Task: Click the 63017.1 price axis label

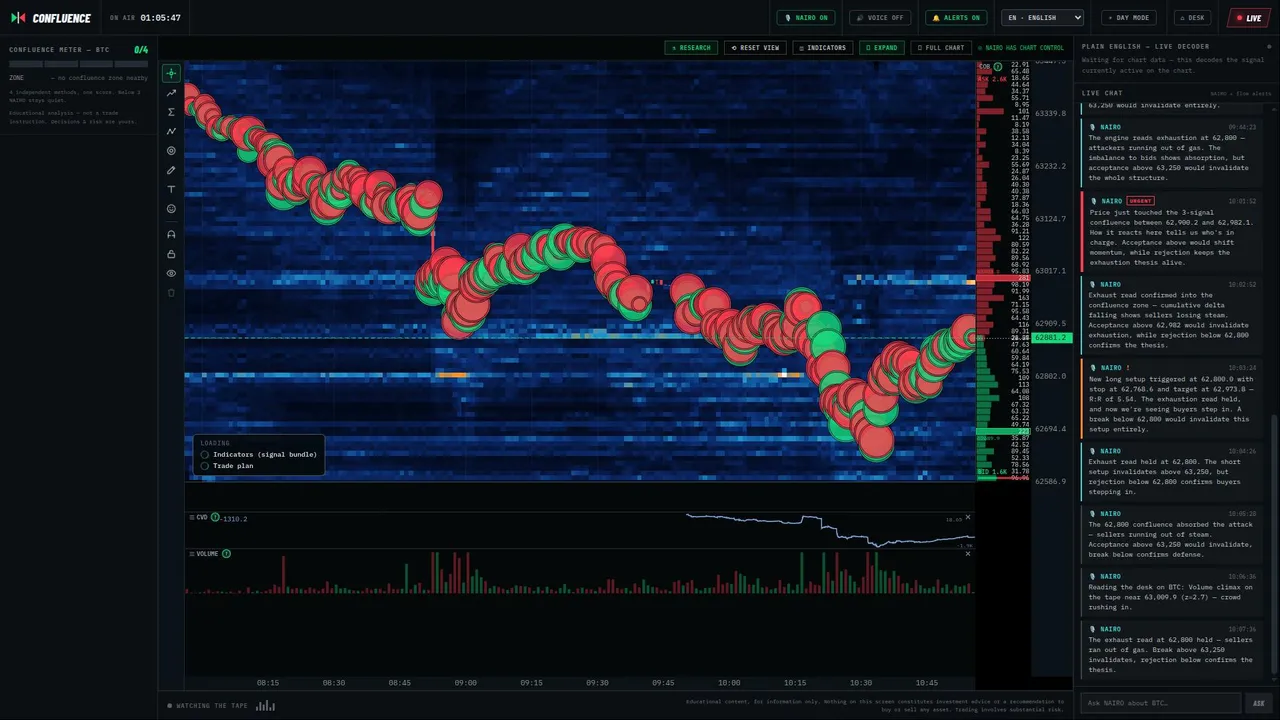Action: (x=1051, y=271)
